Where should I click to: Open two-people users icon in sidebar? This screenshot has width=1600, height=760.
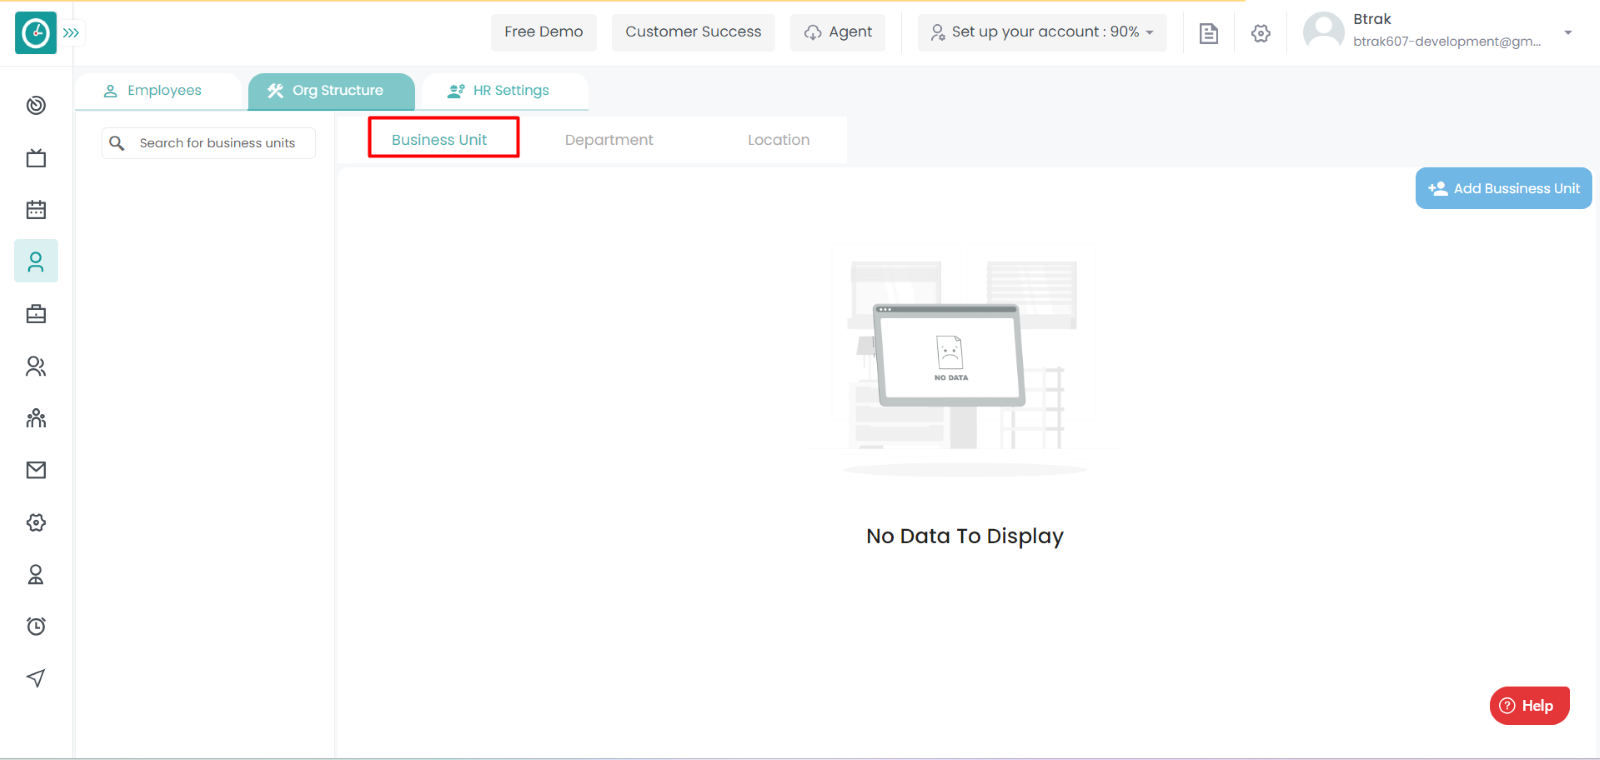tap(36, 366)
